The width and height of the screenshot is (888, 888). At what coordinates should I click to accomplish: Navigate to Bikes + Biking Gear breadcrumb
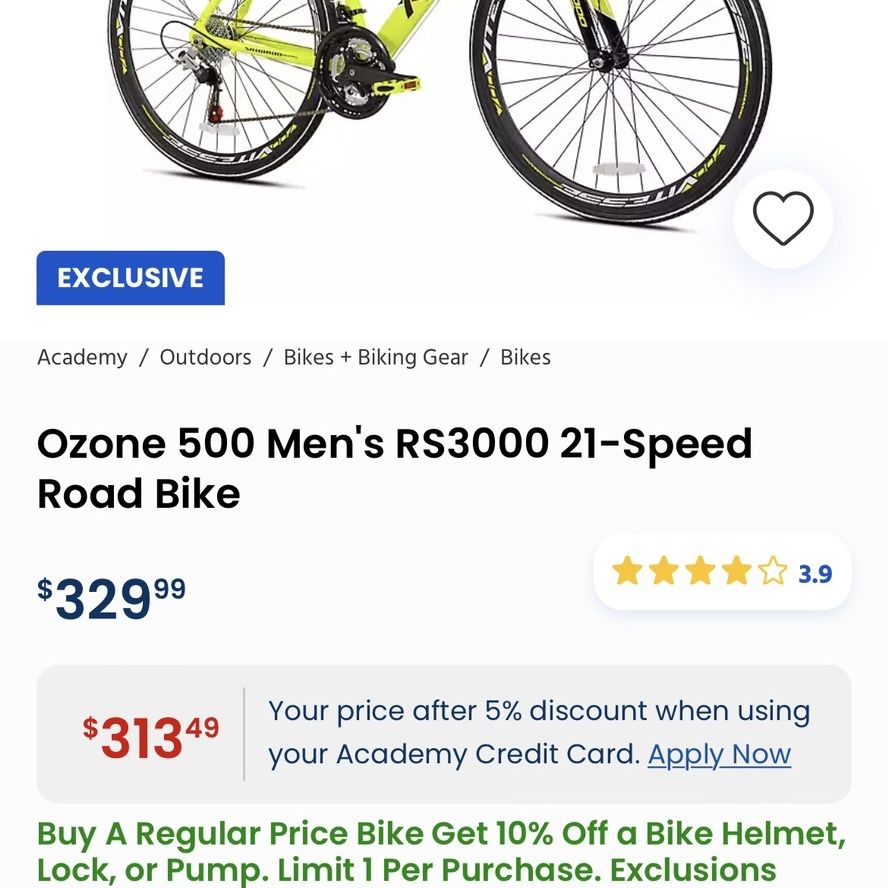coord(375,357)
